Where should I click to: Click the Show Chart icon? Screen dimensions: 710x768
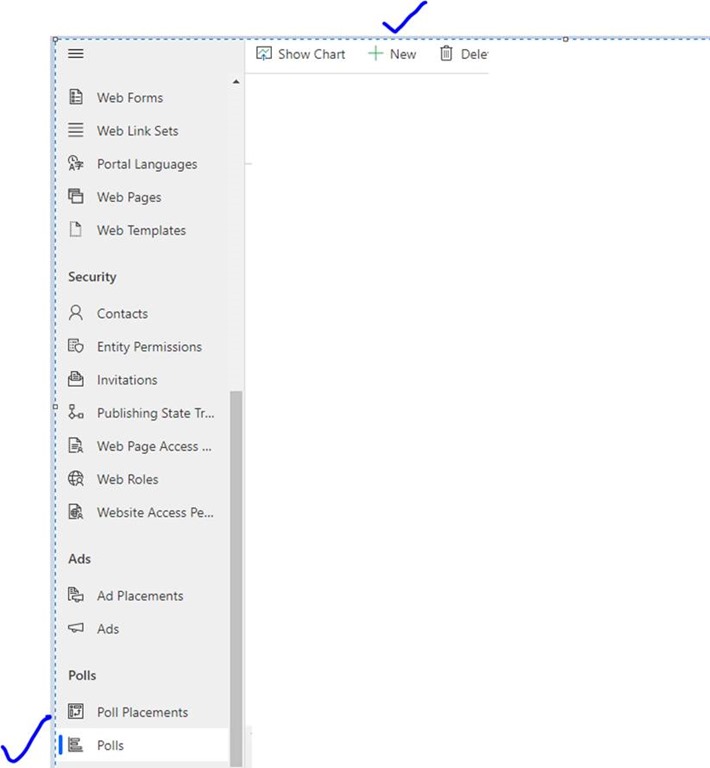click(265, 54)
